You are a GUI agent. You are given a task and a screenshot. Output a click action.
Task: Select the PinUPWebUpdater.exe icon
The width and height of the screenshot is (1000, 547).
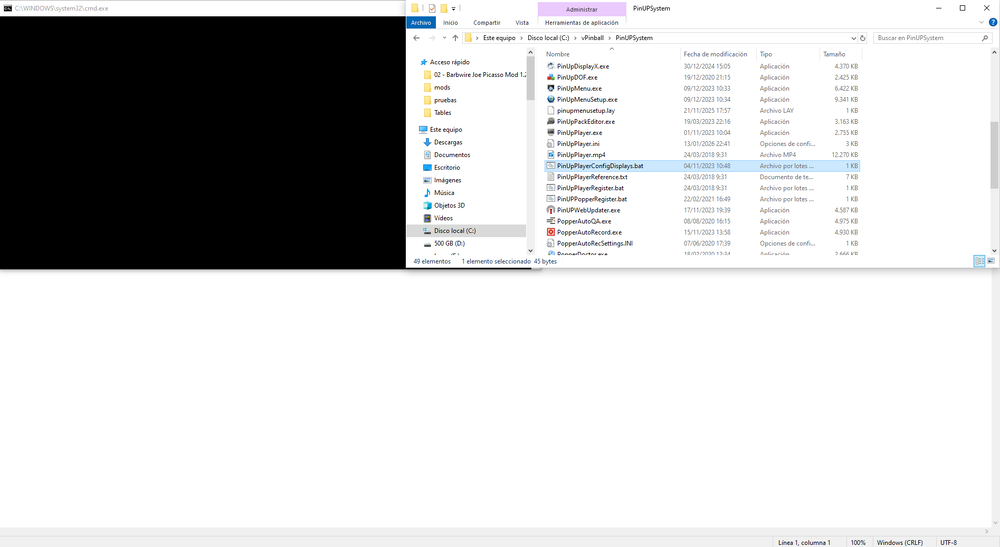tap(550, 210)
